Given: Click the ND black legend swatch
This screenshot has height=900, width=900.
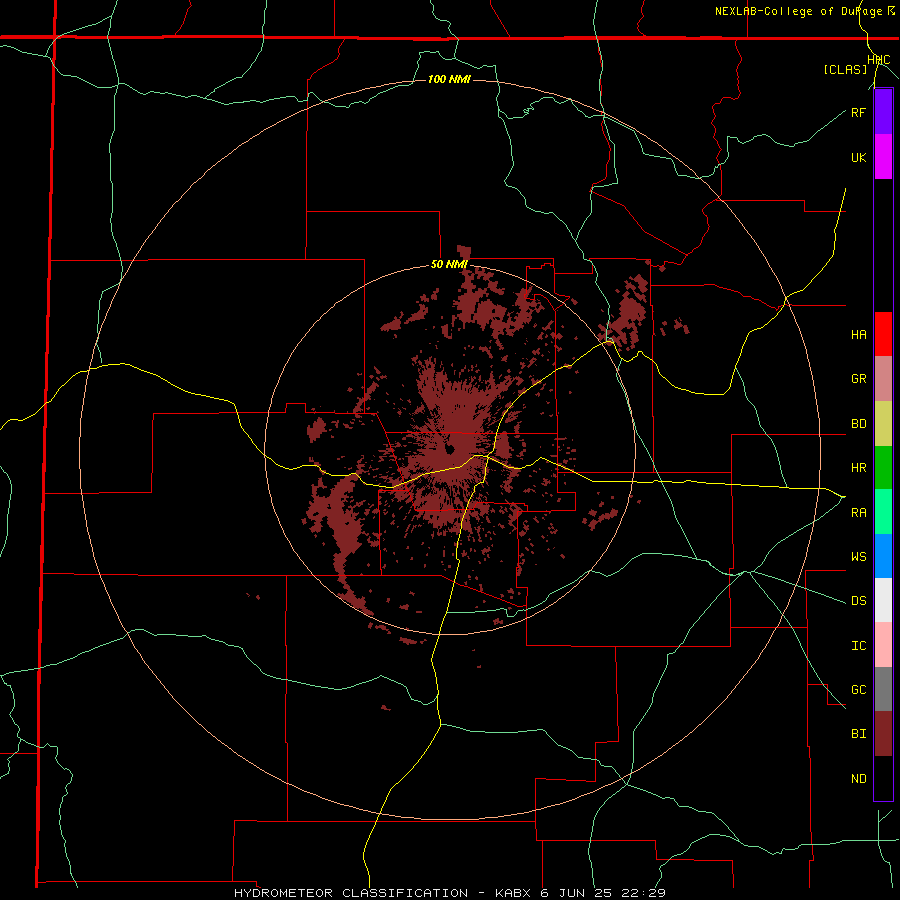Looking at the screenshot, I should pyautogui.click(x=883, y=778).
